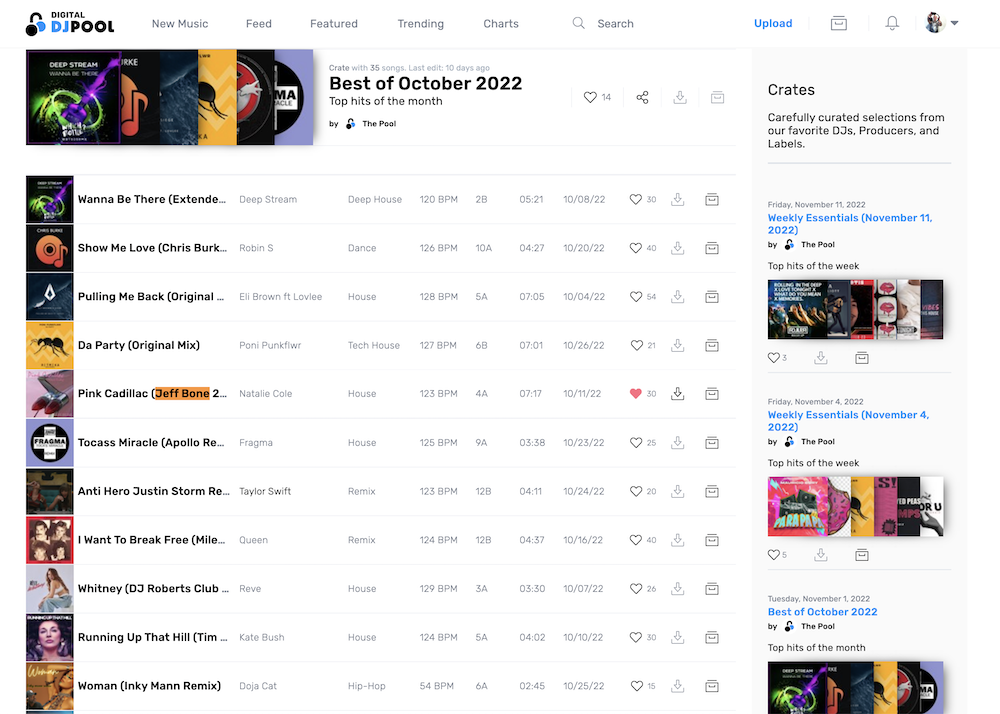Unlike the Pink Cadillac track

click(x=636, y=394)
